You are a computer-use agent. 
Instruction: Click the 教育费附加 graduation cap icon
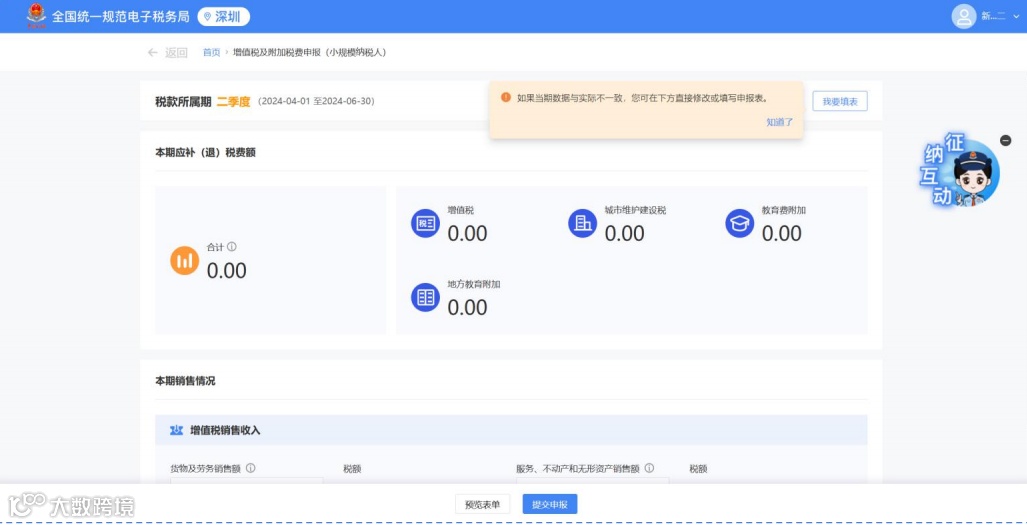(x=739, y=223)
